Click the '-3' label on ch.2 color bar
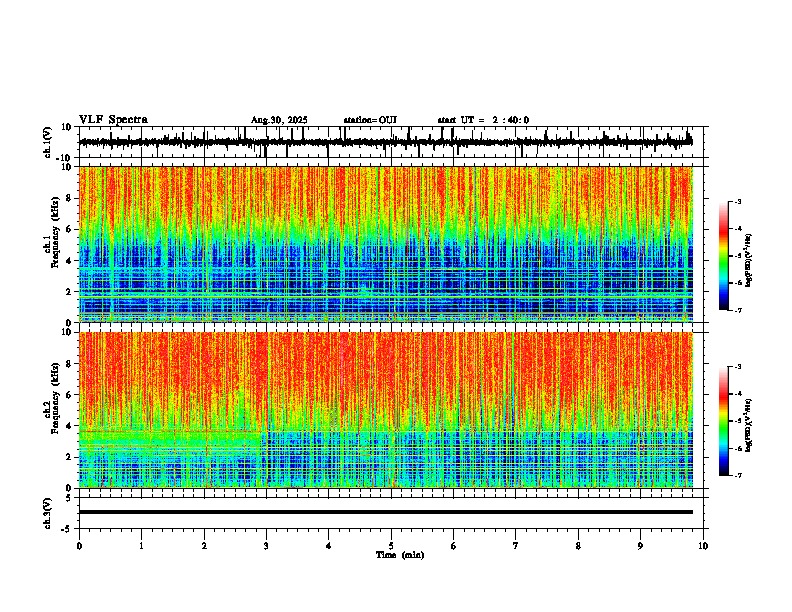 click(x=737, y=367)
